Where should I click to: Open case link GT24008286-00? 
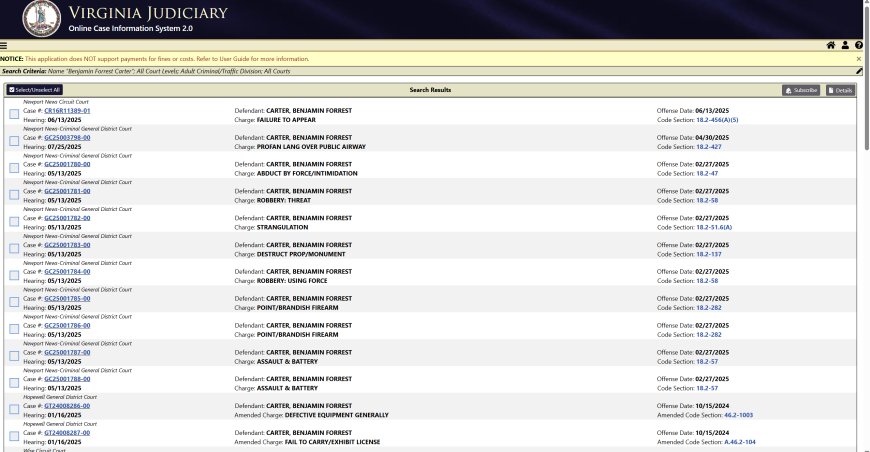pyautogui.click(x=67, y=406)
